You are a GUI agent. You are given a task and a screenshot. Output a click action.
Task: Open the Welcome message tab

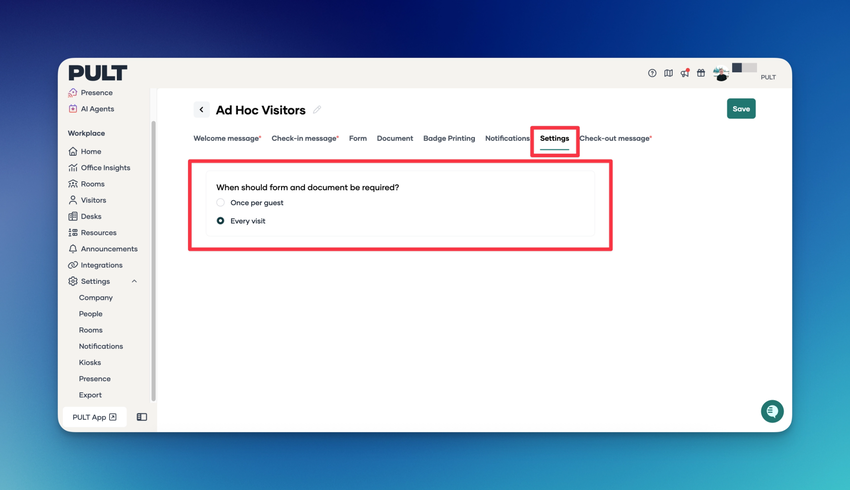pyautogui.click(x=226, y=139)
